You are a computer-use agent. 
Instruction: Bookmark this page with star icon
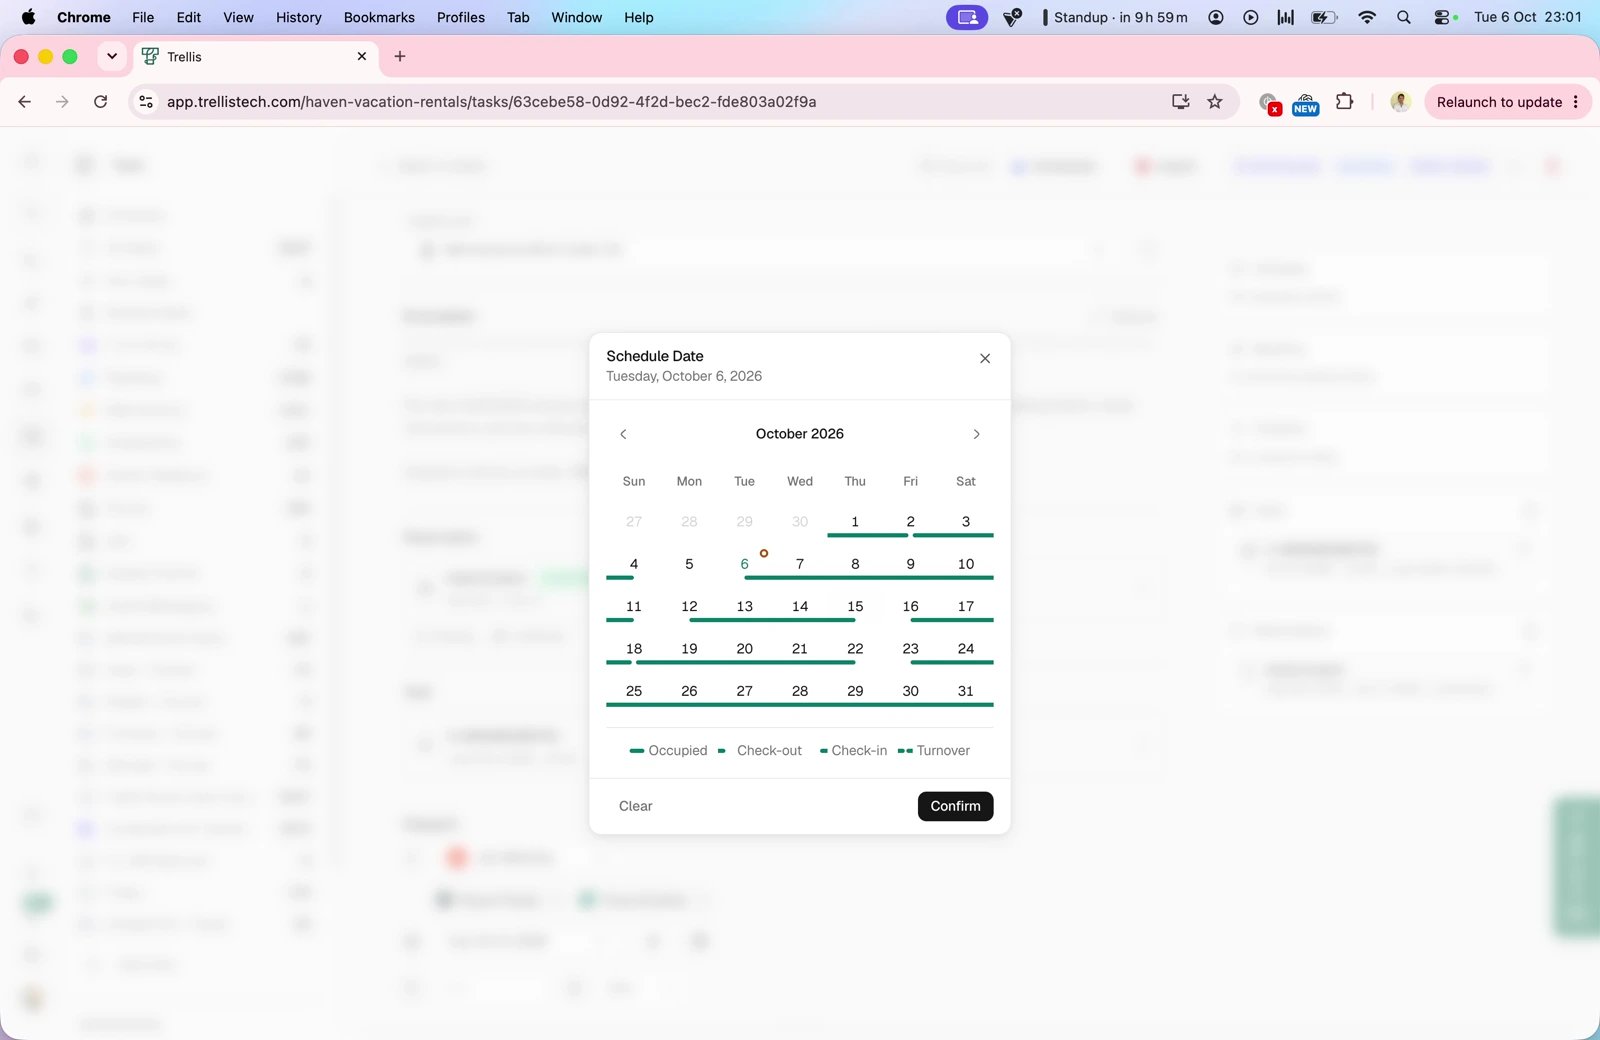pyautogui.click(x=1215, y=102)
